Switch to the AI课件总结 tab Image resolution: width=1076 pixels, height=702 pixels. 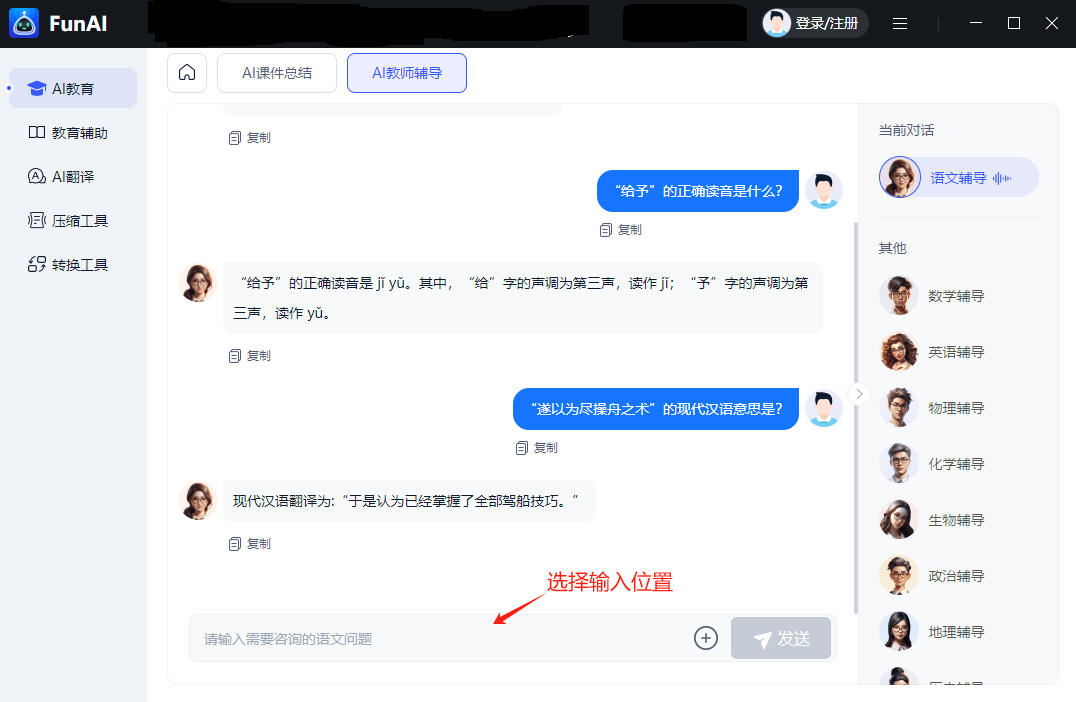[277, 73]
